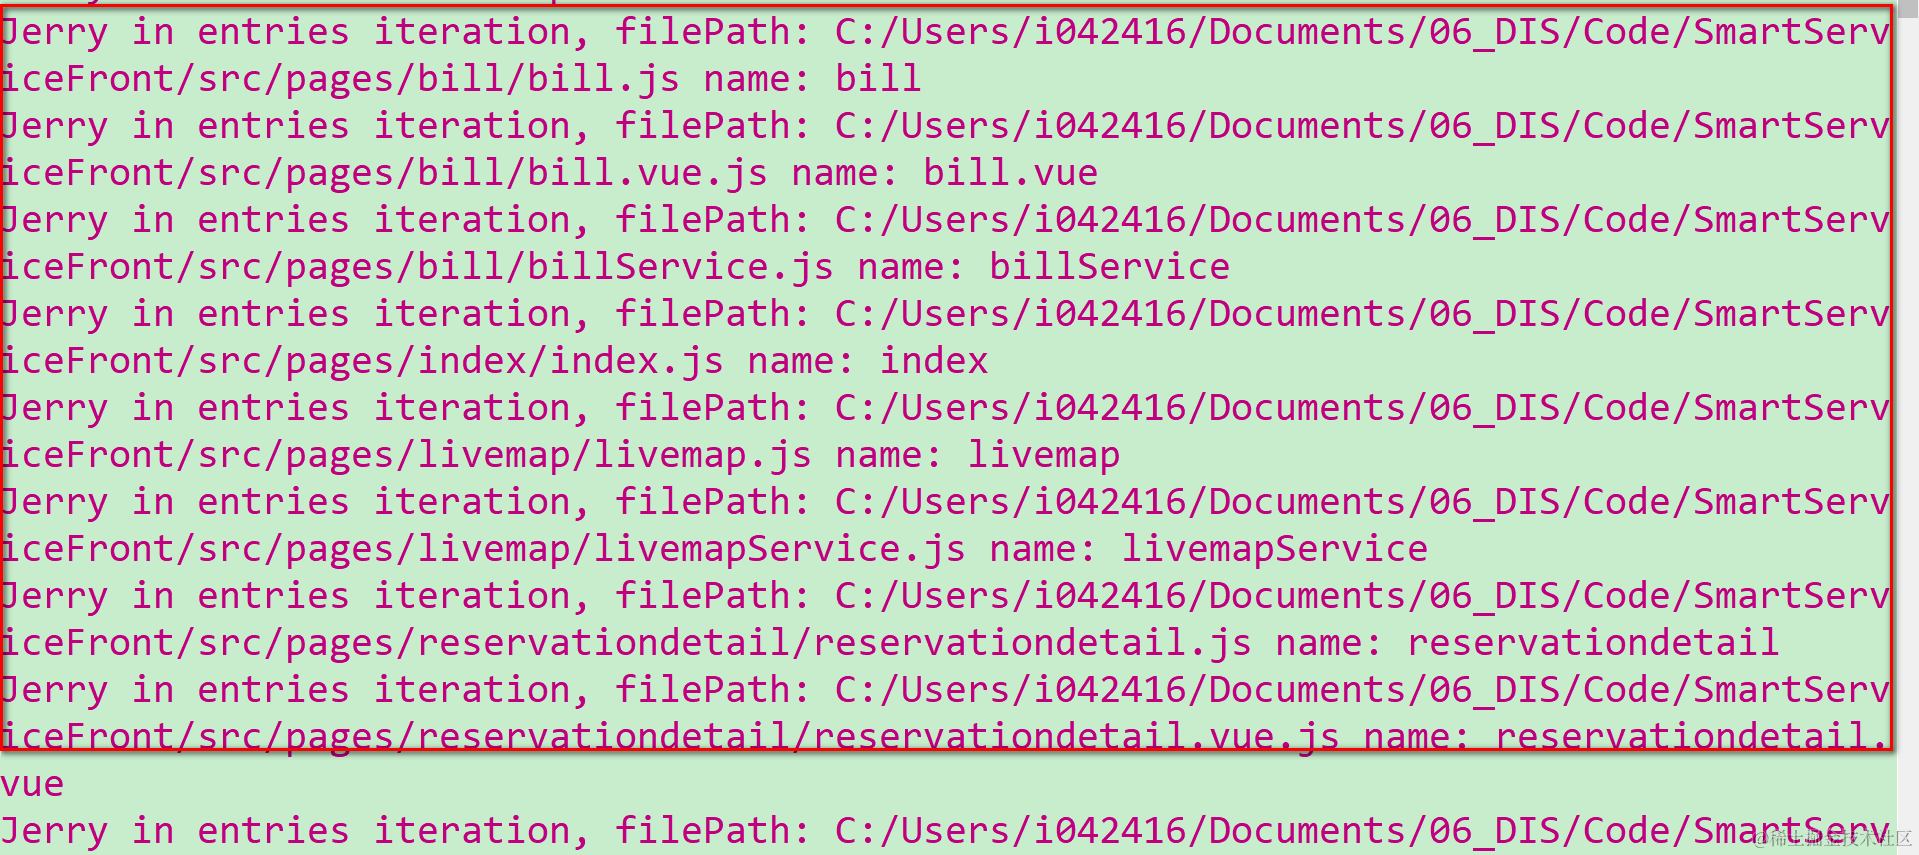1919x855 pixels.
Task: Click the 'bill.vue.js' file name
Action: 648,173
